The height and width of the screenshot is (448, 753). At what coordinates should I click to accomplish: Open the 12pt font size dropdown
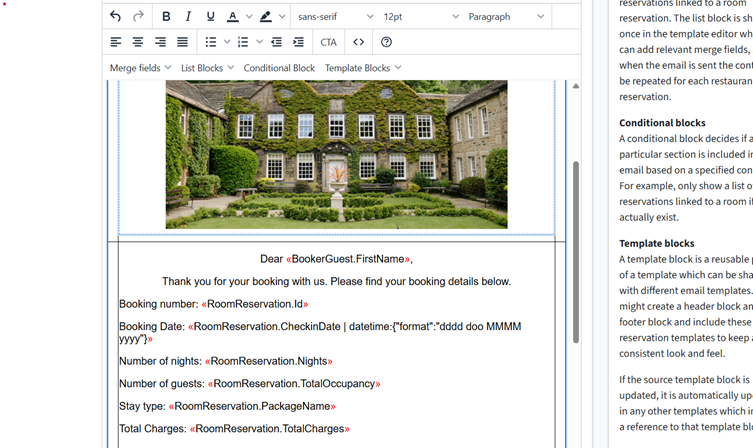[x=421, y=16]
